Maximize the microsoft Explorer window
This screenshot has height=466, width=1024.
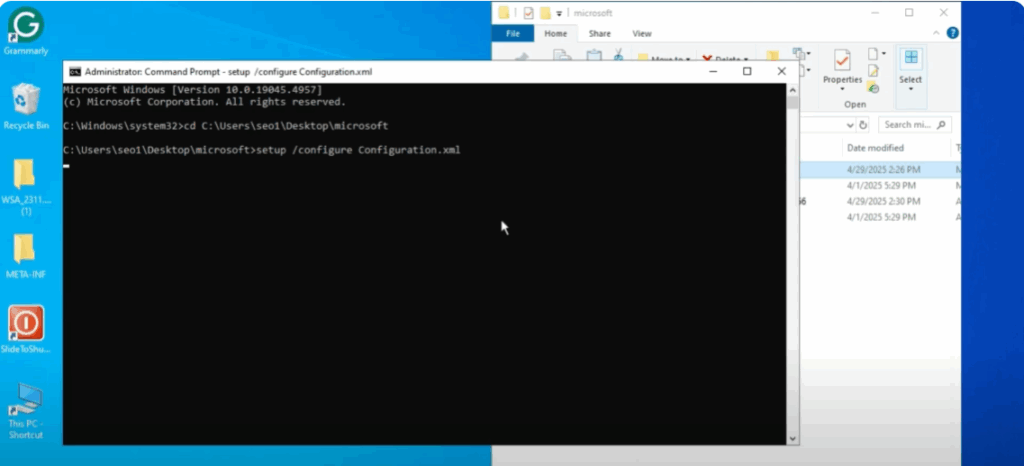[x=909, y=12]
